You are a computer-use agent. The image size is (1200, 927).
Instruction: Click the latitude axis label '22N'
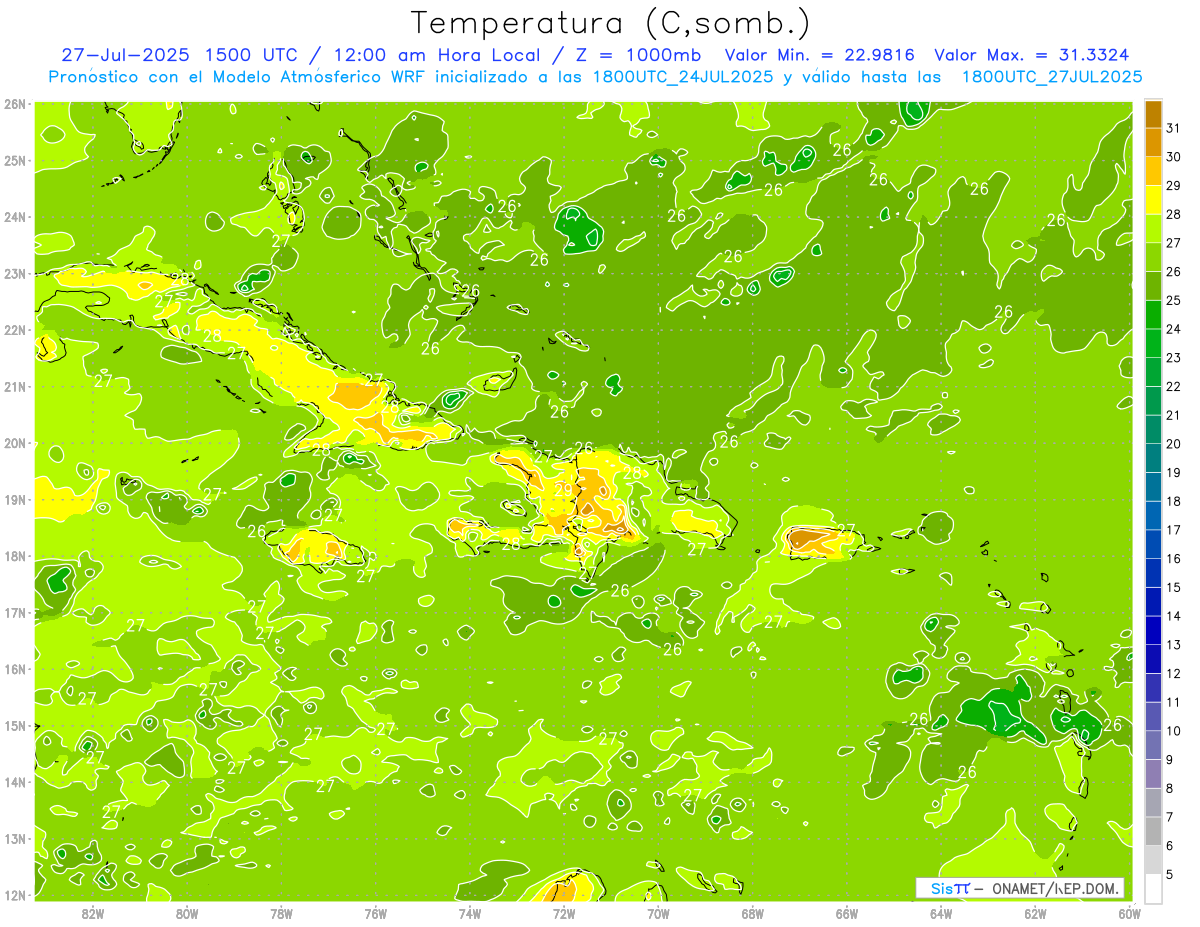click(x=15, y=330)
